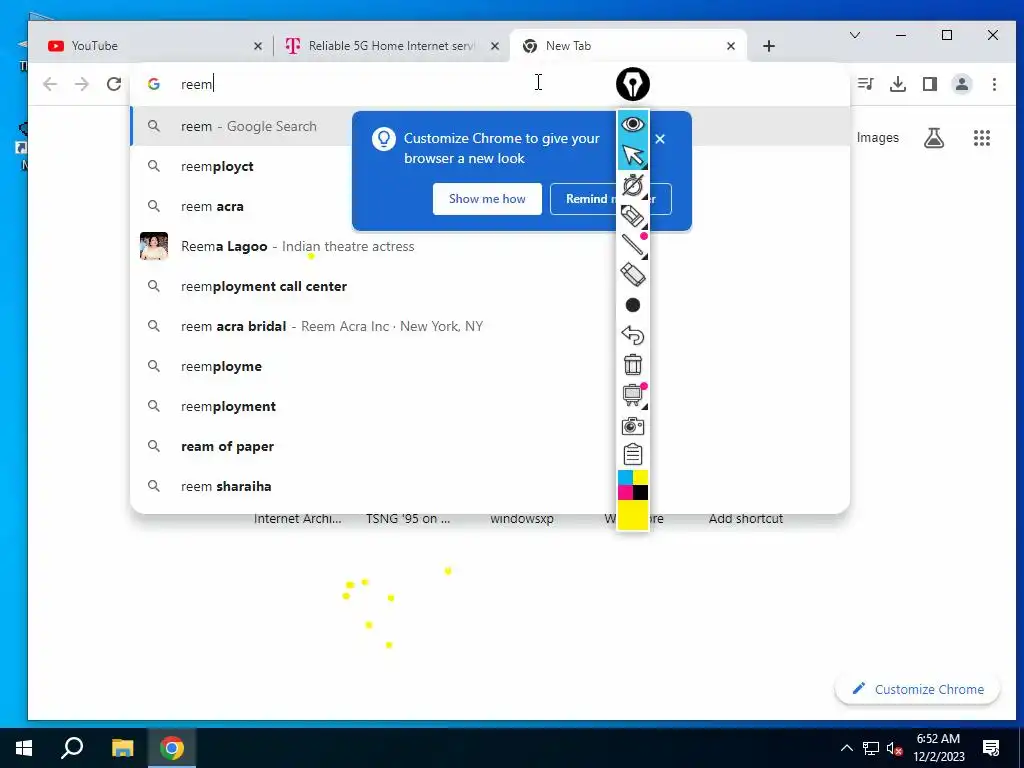The image size is (1024, 768).
Task: Open 'TSNG '95 on ...' shortcut
Action: point(408,519)
